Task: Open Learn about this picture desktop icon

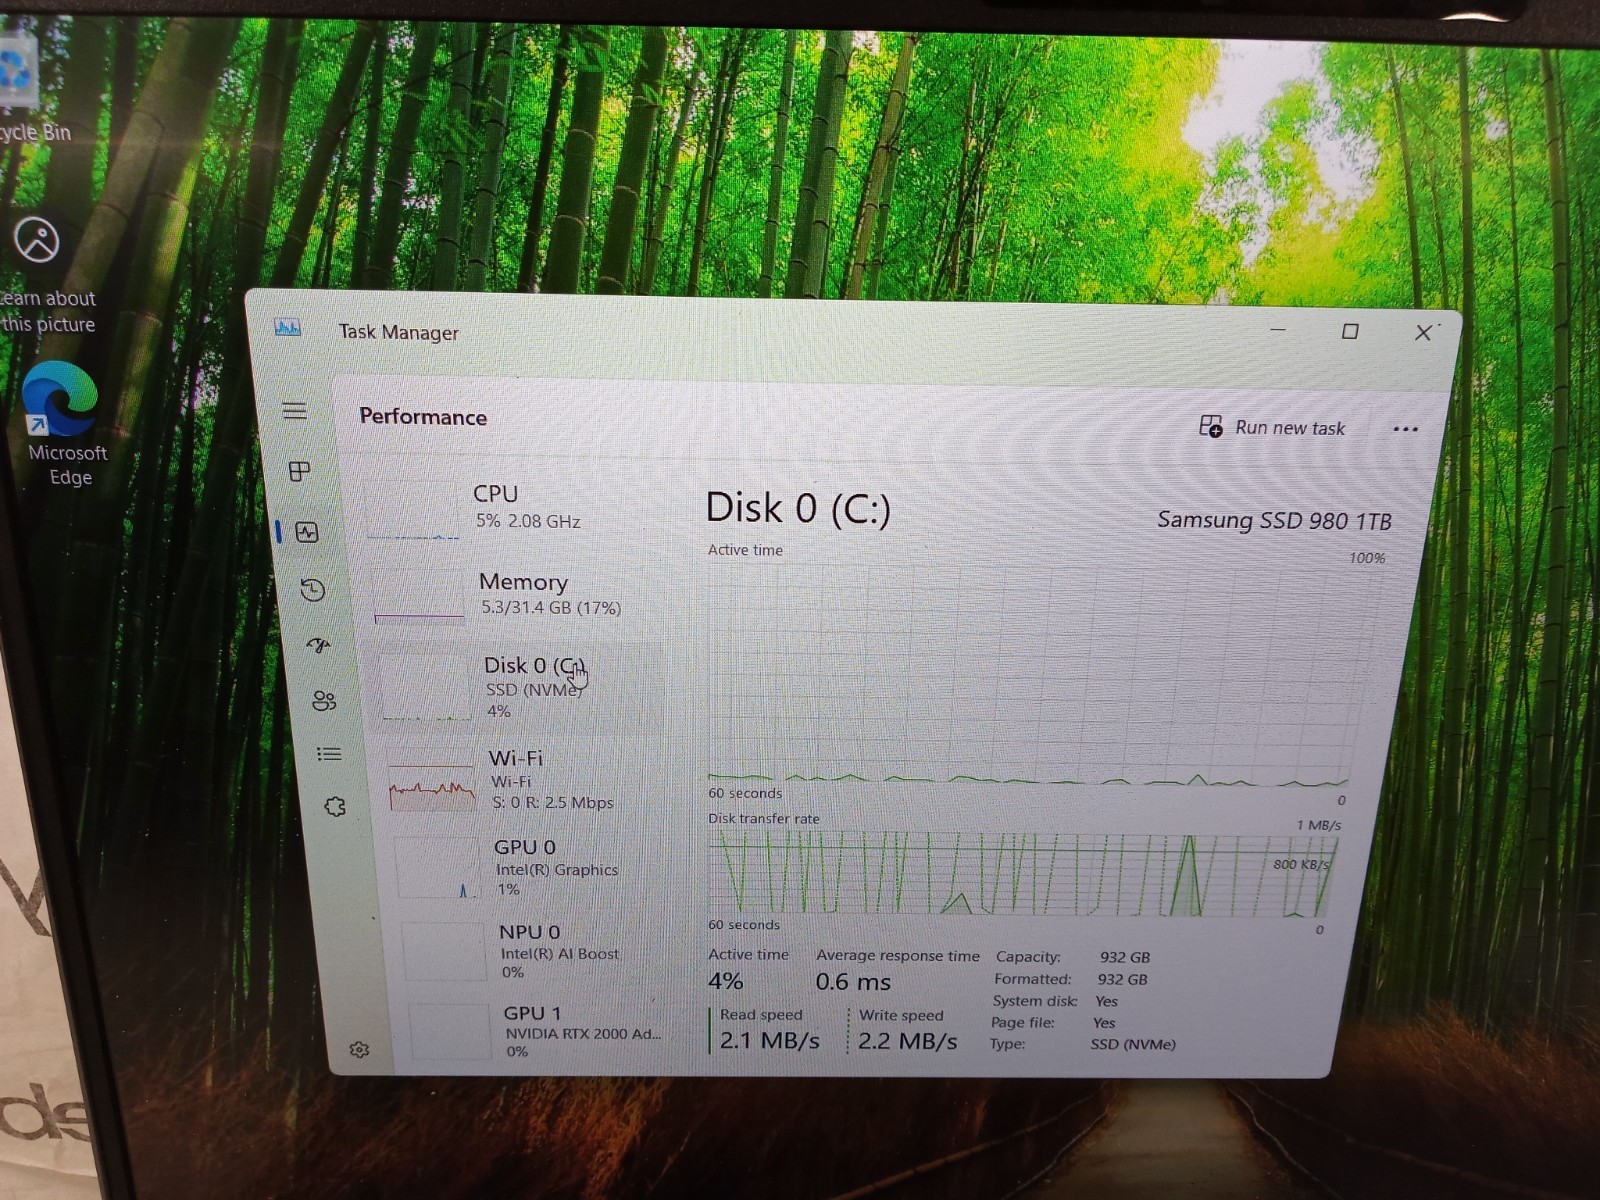Action: click(44, 274)
